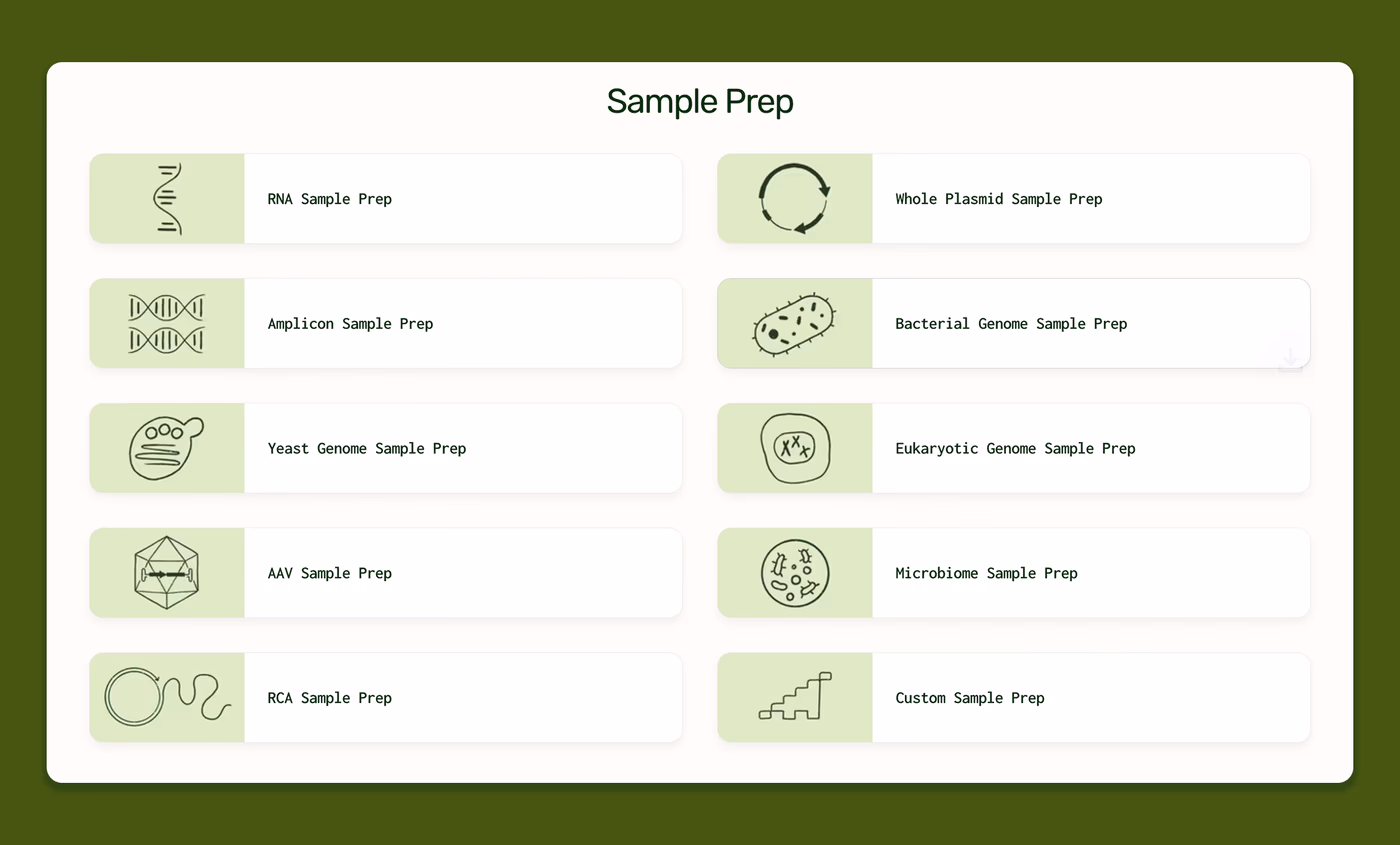Viewport: 1400px width, 845px height.
Task: Click the custom staircase icon
Action: pos(796,697)
